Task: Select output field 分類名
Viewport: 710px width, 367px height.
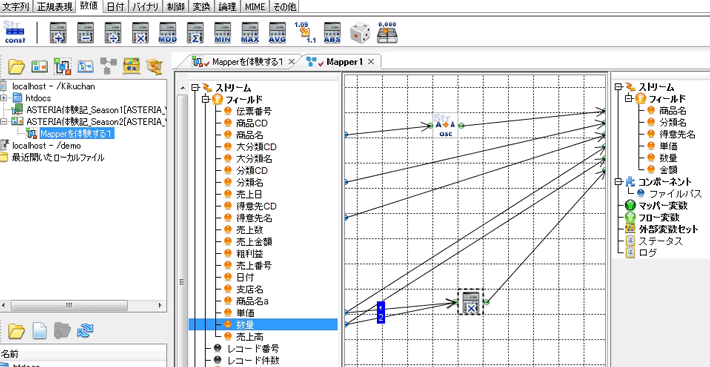Action: tap(673, 122)
